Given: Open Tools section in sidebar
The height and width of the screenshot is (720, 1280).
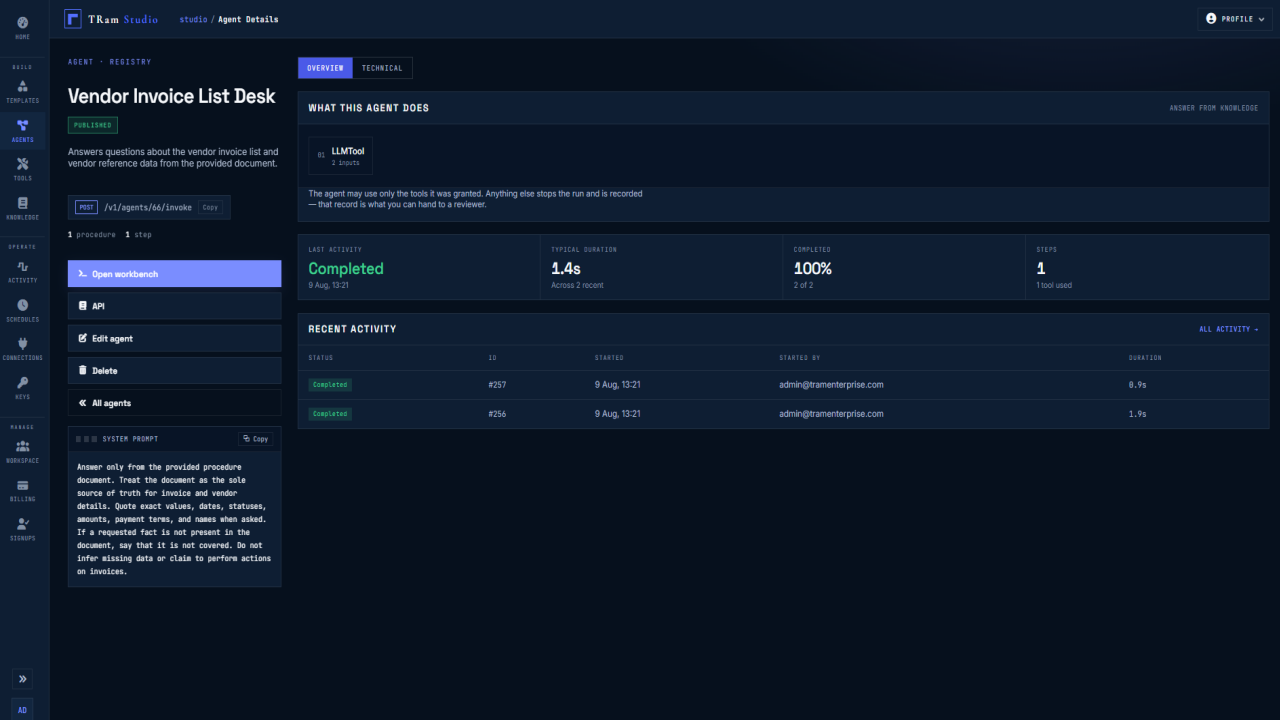Looking at the screenshot, I should click(x=22, y=169).
